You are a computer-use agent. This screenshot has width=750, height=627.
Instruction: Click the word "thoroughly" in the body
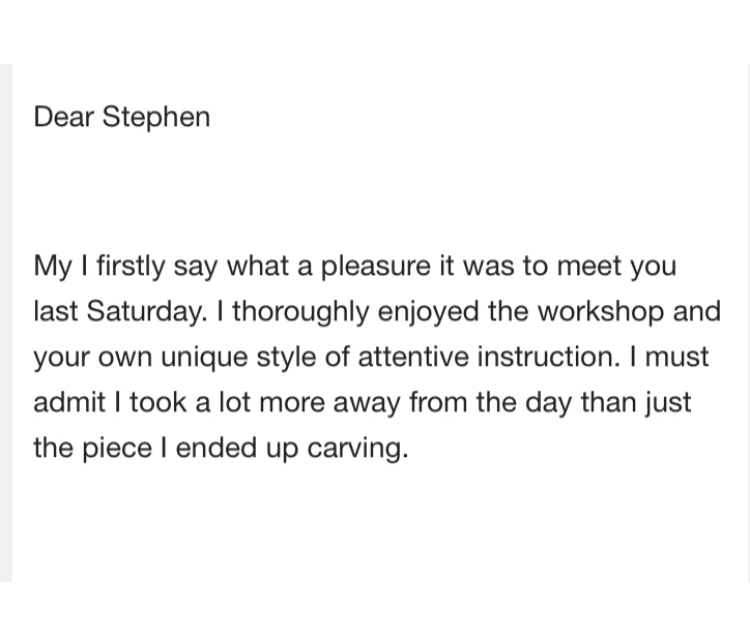pos(301,312)
